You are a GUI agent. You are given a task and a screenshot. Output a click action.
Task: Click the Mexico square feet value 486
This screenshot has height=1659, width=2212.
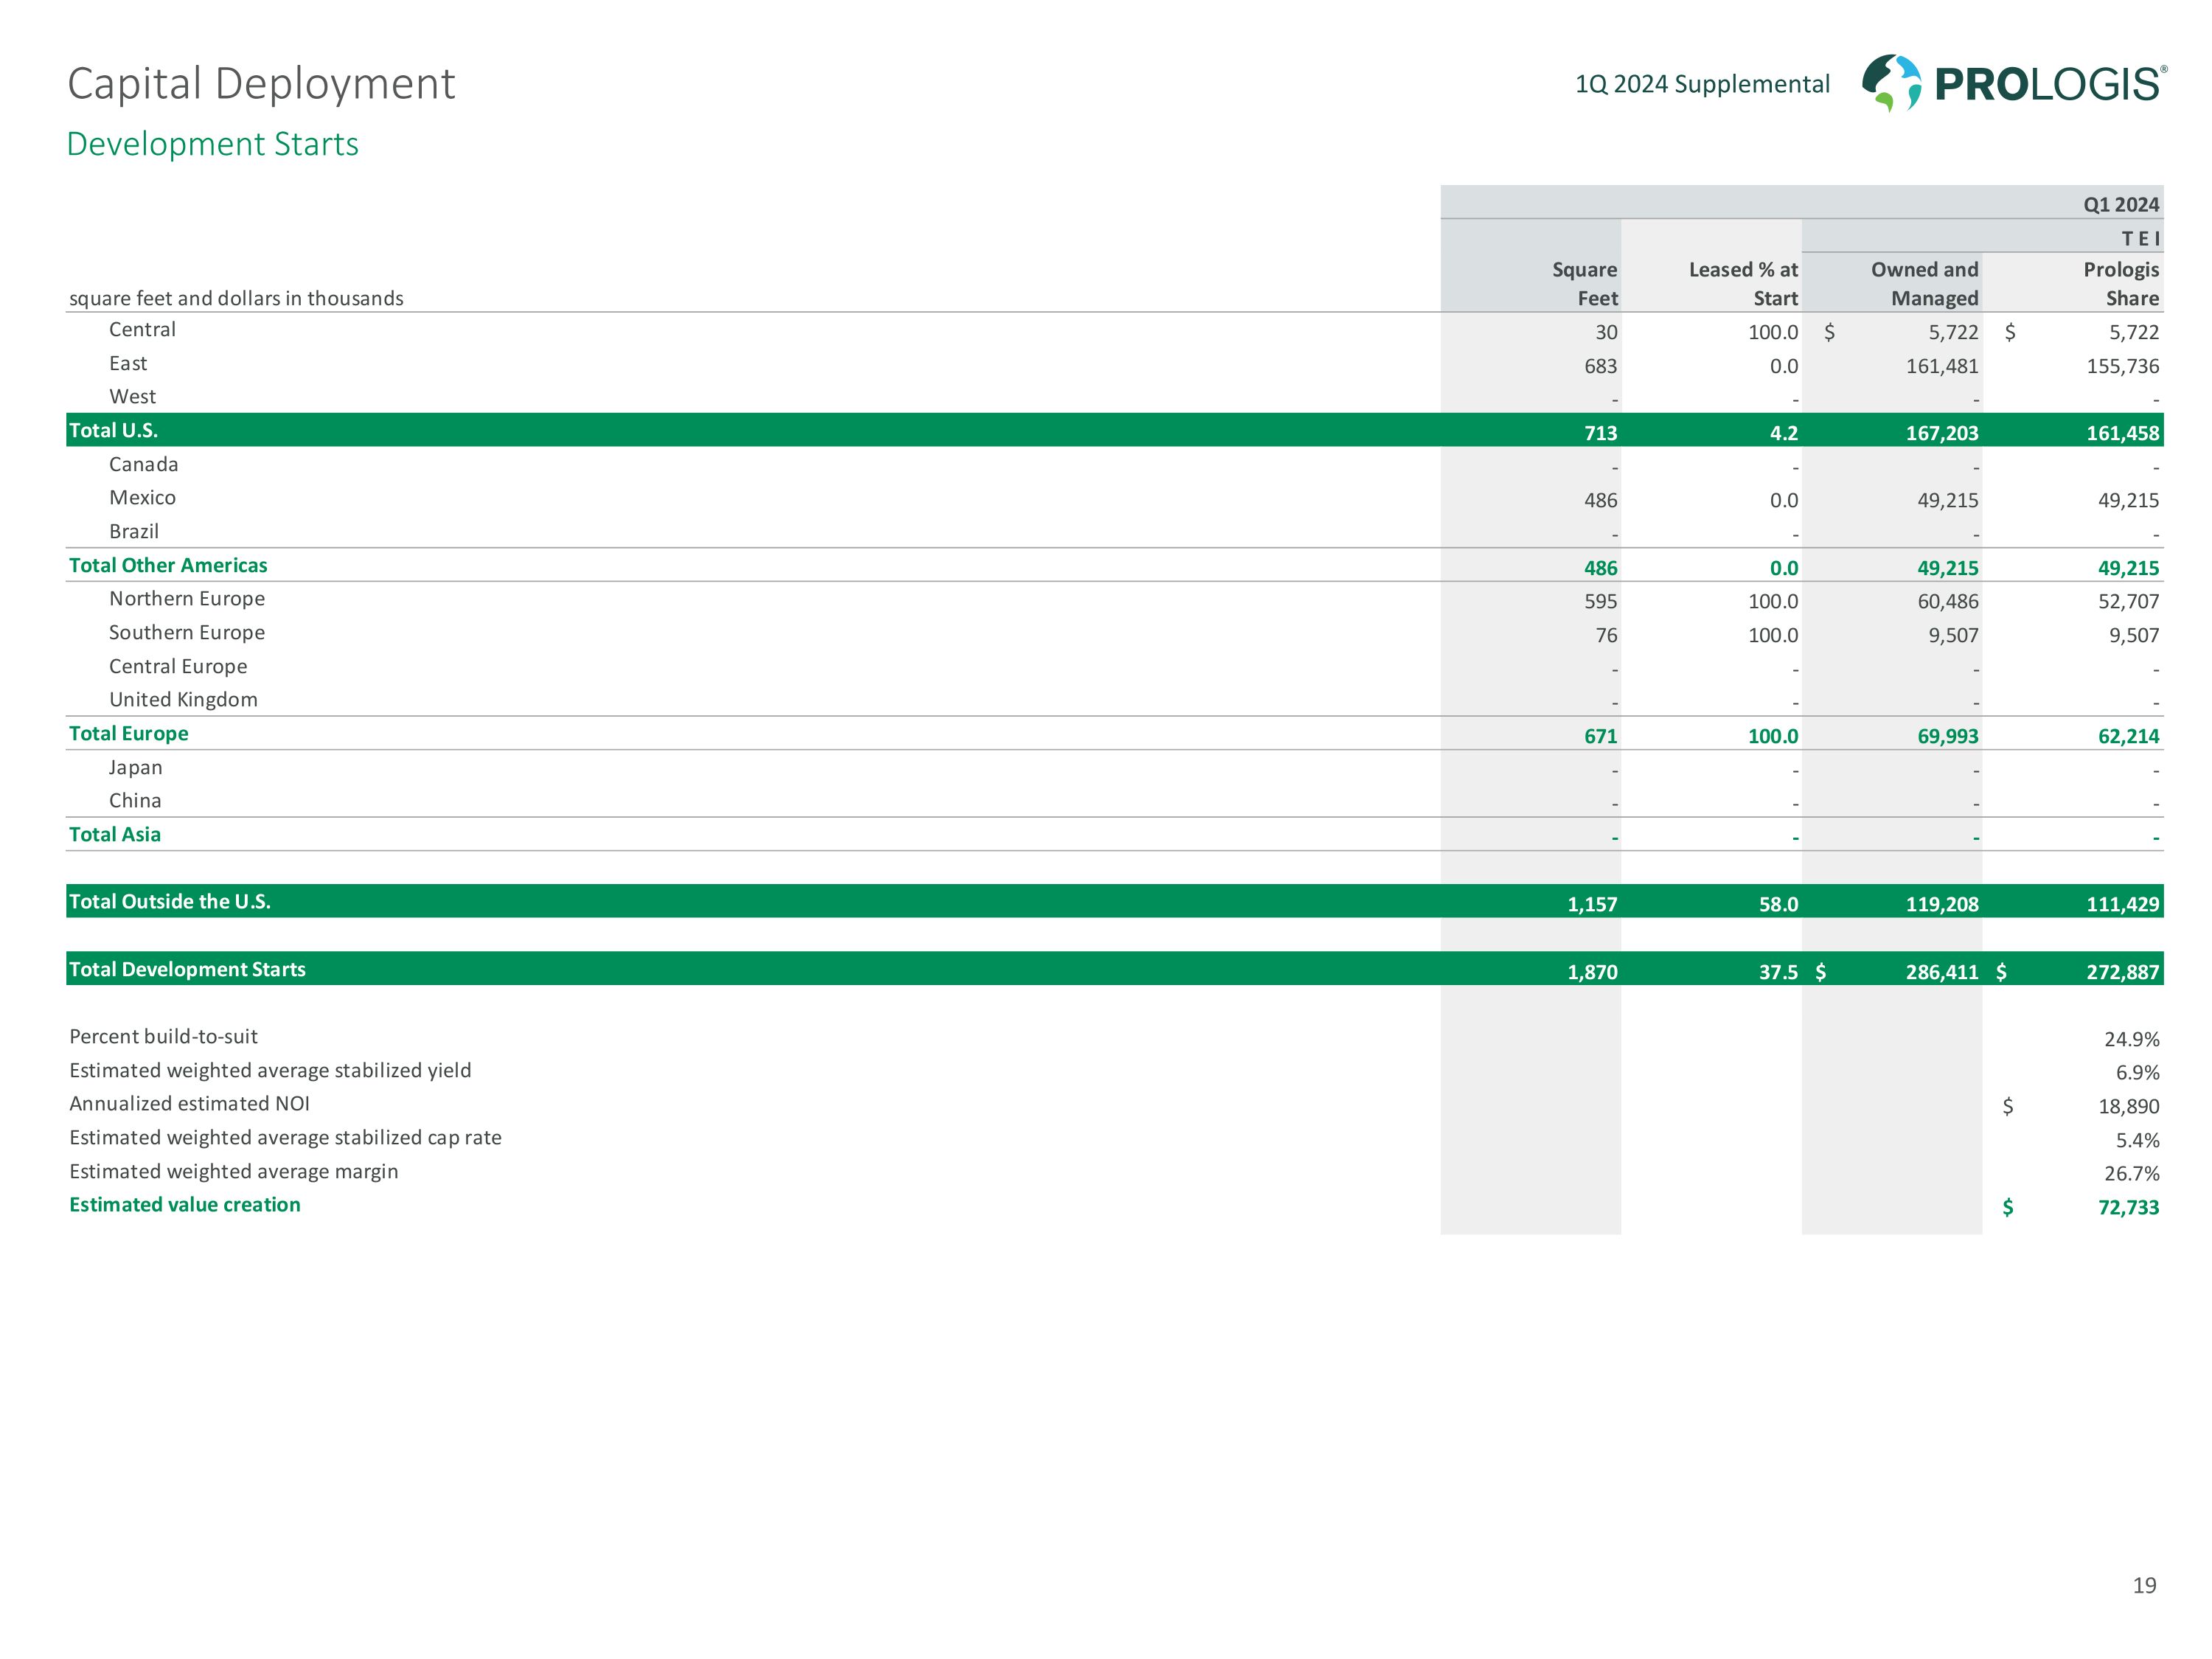1600,500
